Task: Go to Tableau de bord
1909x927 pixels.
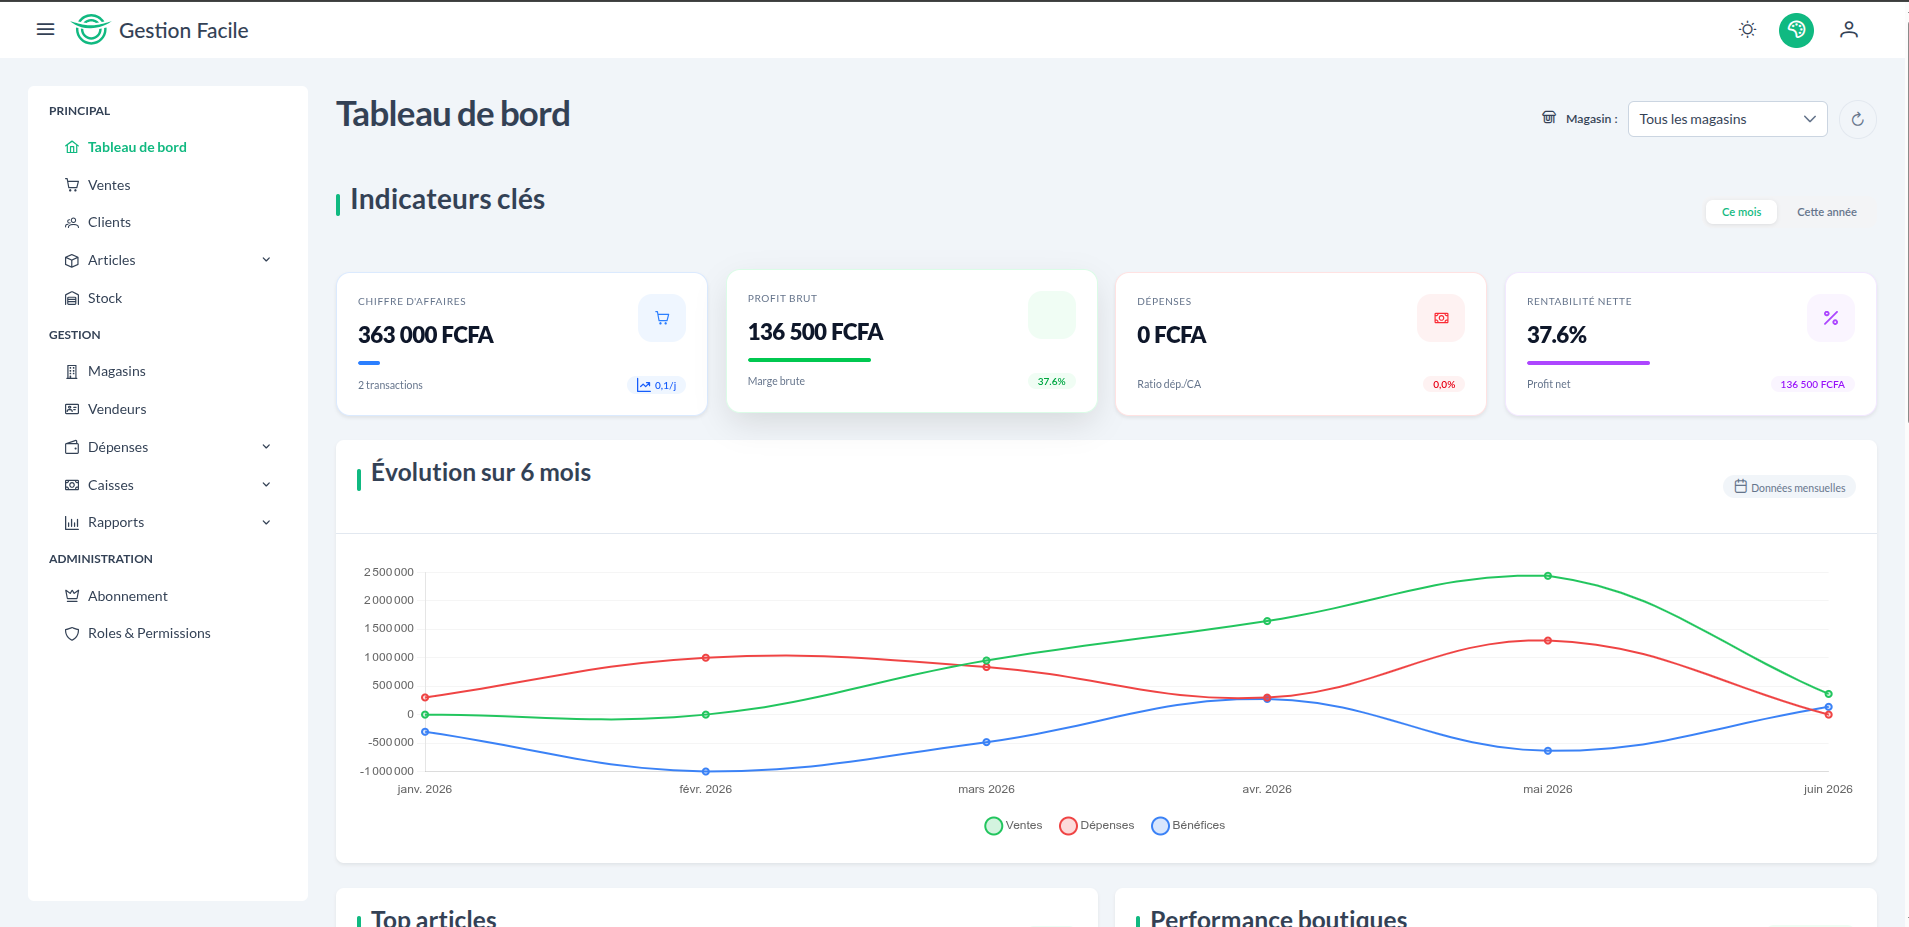Action: (137, 147)
